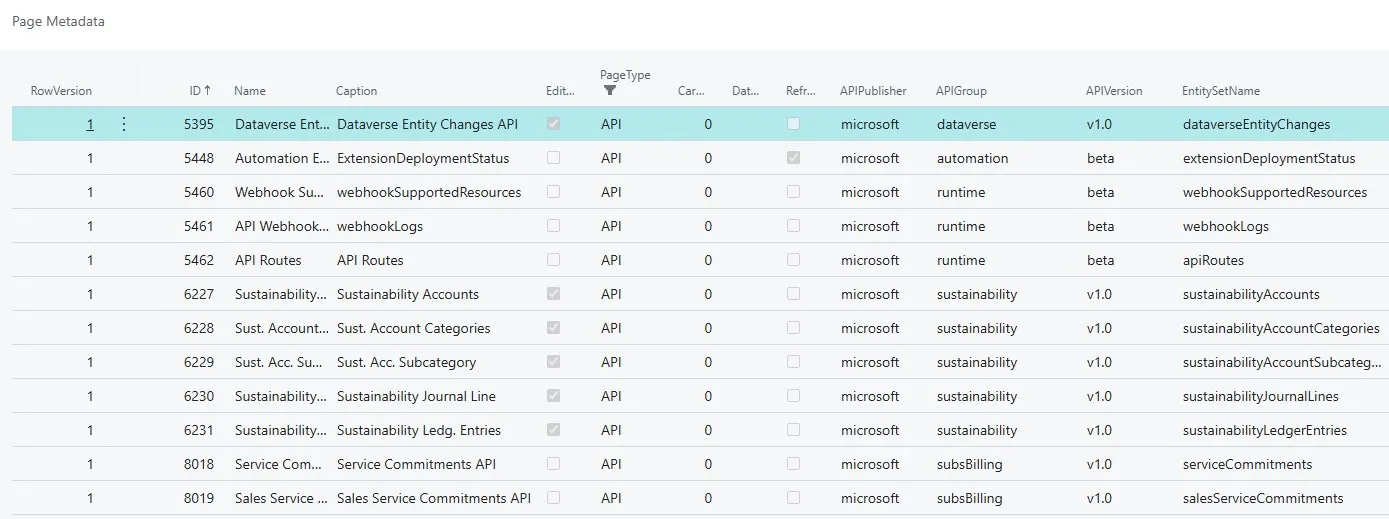Image resolution: width=1389 pixels, height=519 pixels.
Task: Toggle Editable checkbox in Sustainability Accounts row
Action: pyautogui.click(x=553, y=294)
